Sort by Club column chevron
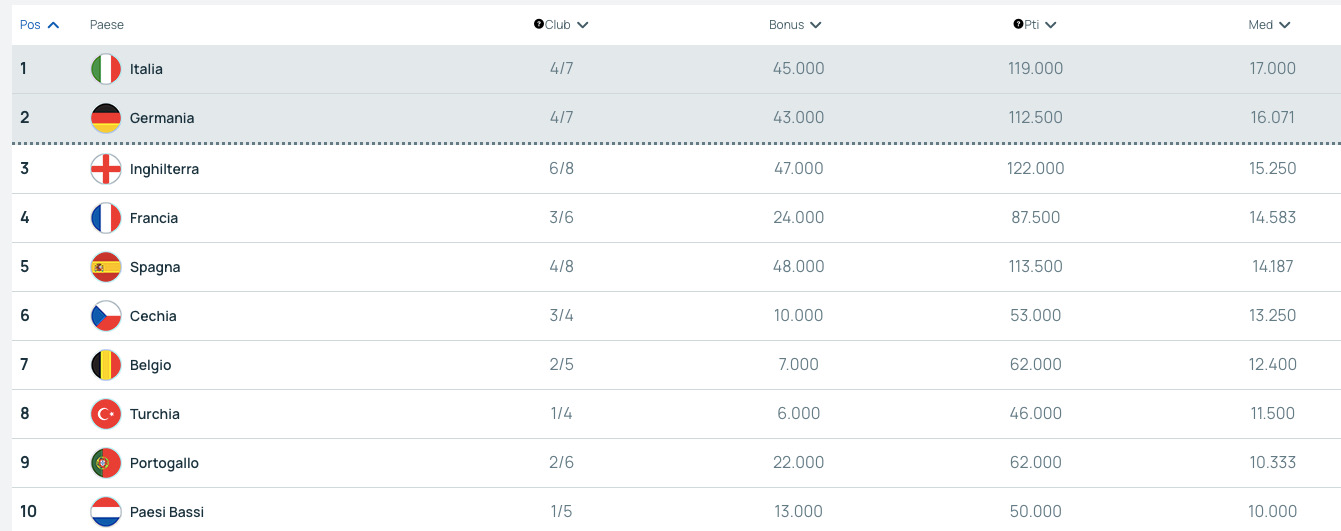 pos(583,25)
